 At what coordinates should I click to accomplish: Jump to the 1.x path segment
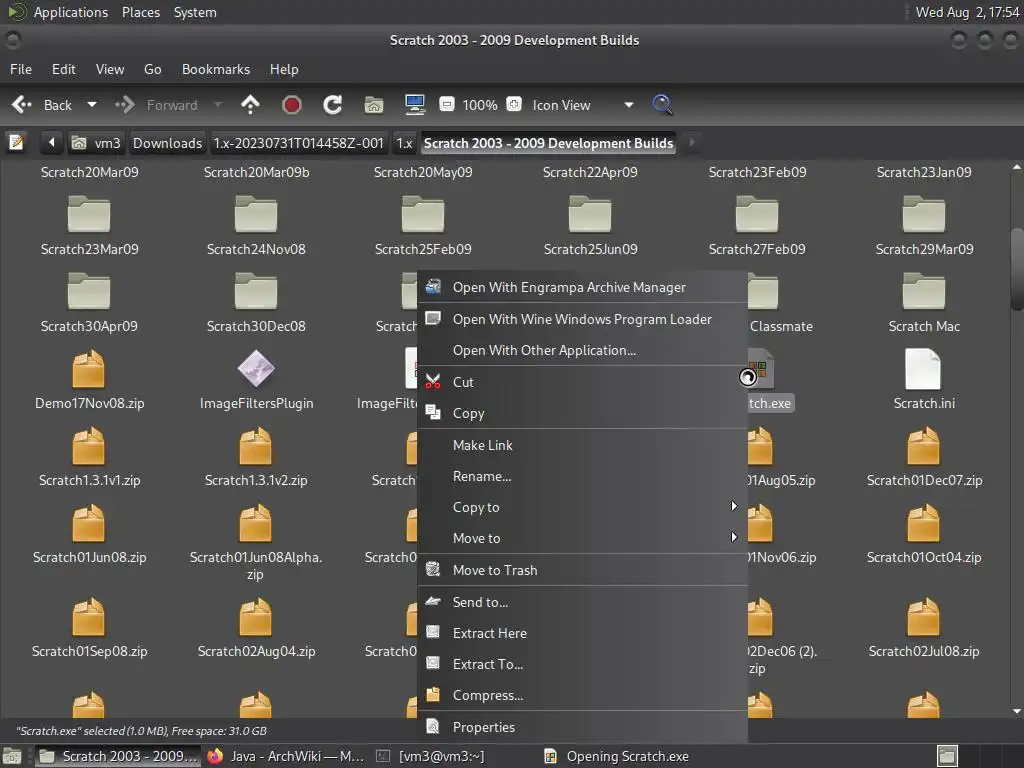point(404,143)
